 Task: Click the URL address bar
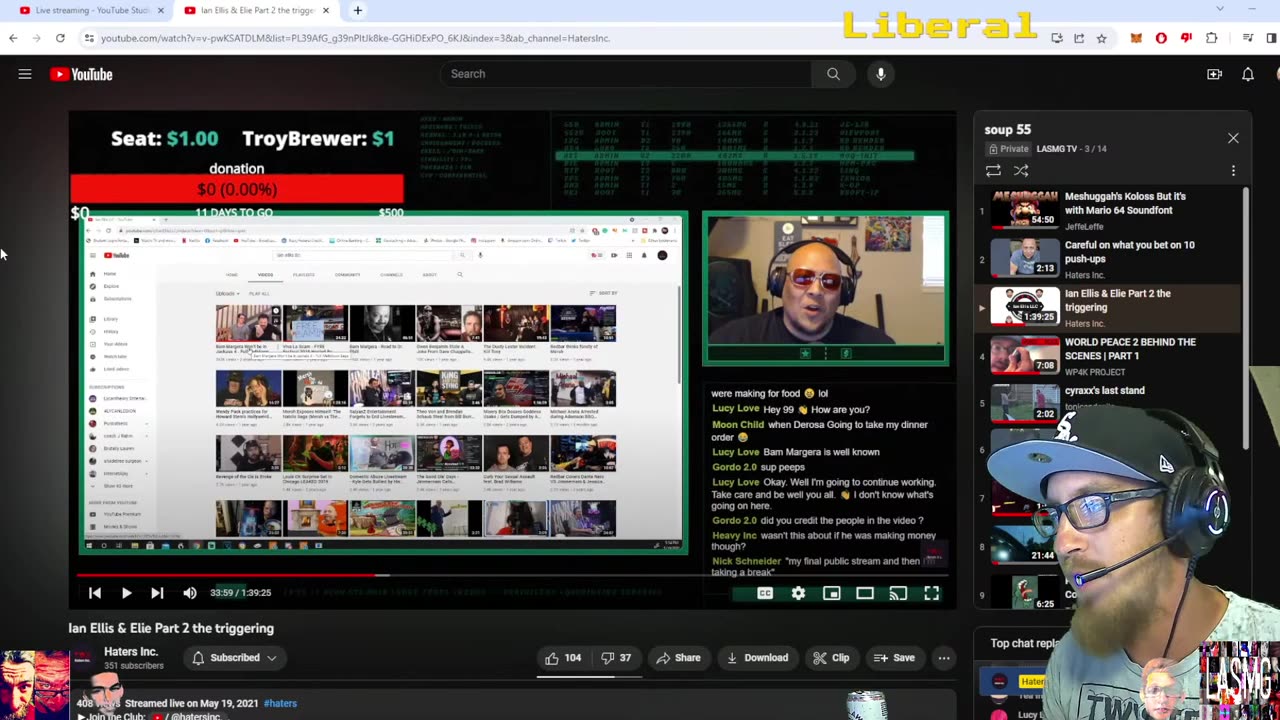point(560,38)
